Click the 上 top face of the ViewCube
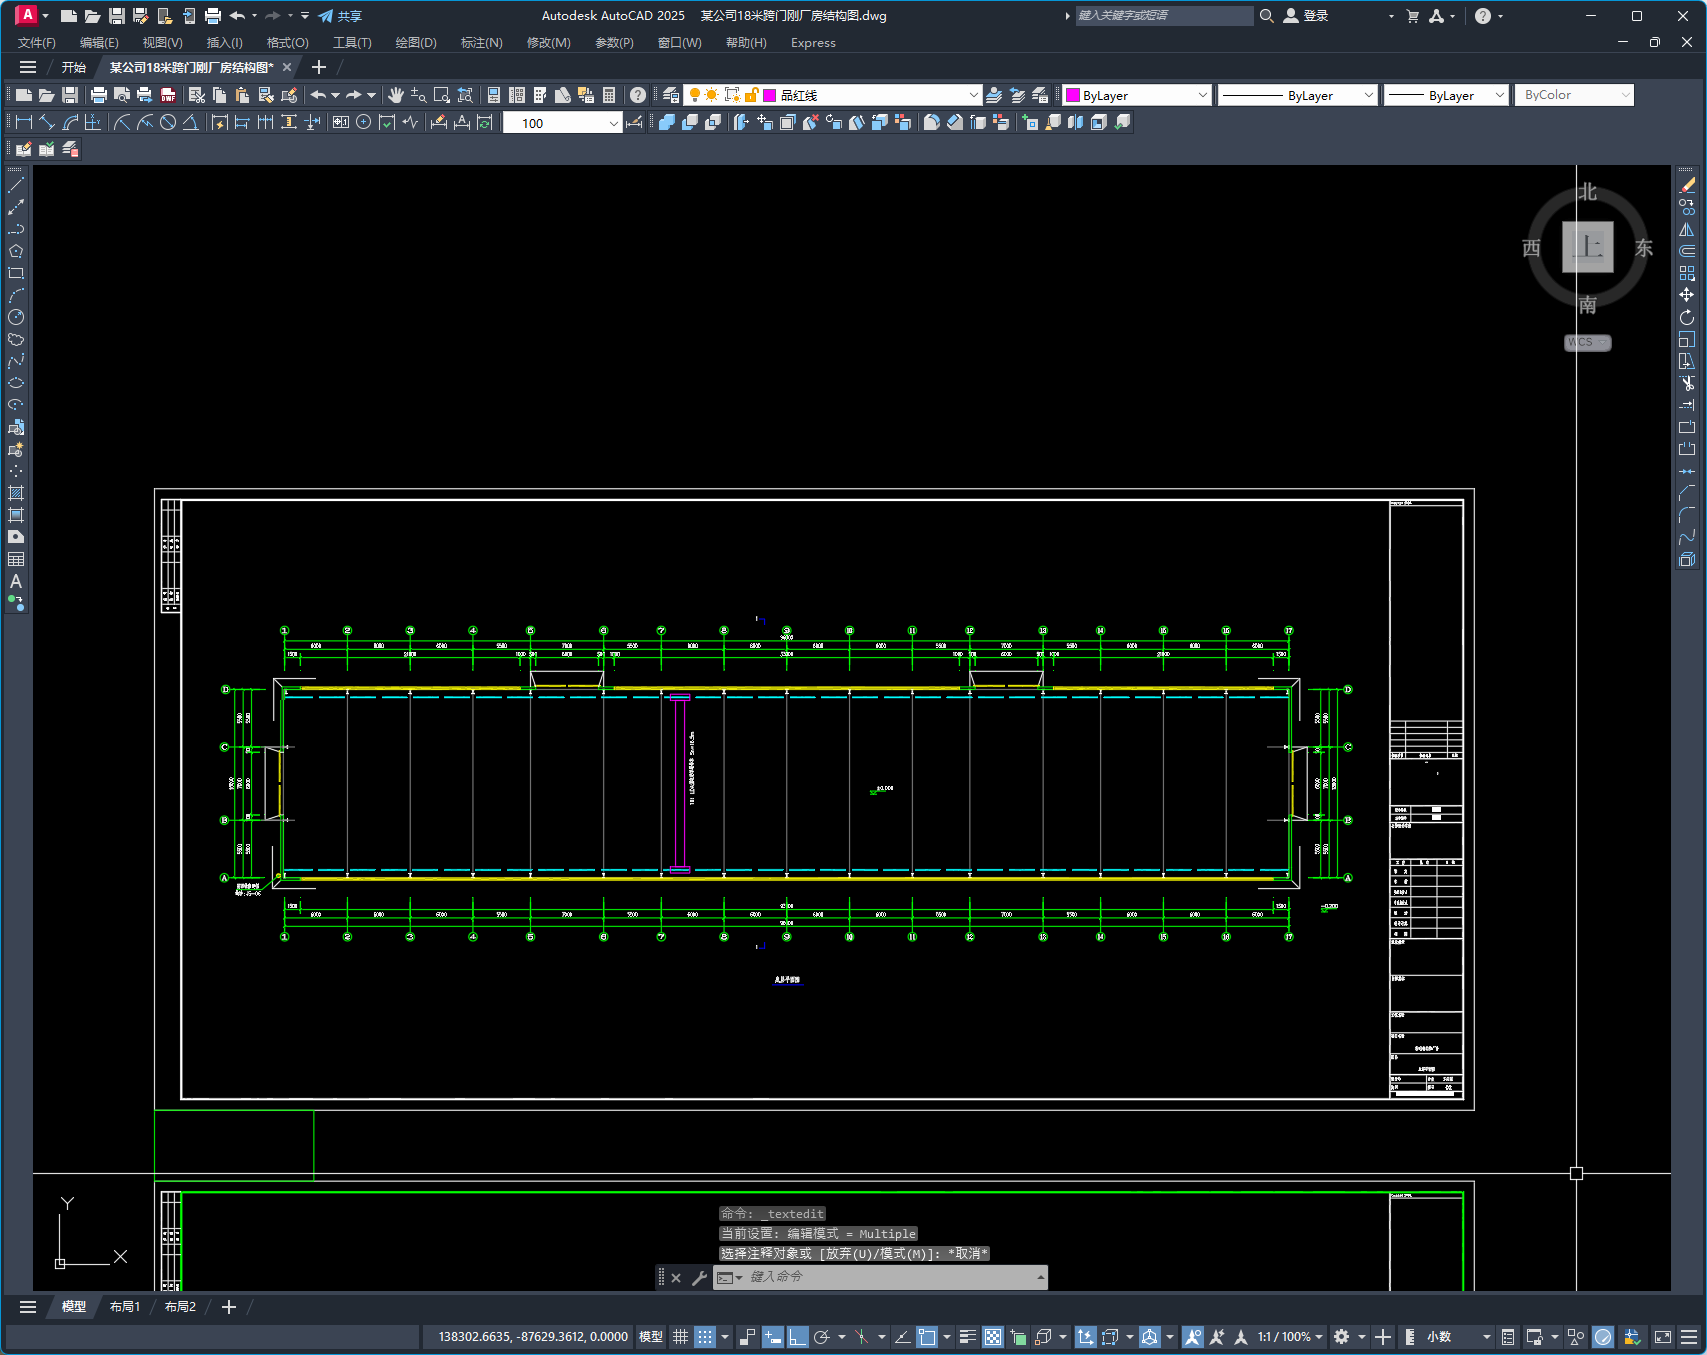This screenshot has height=1355, width=1707. click(1588, 247)
